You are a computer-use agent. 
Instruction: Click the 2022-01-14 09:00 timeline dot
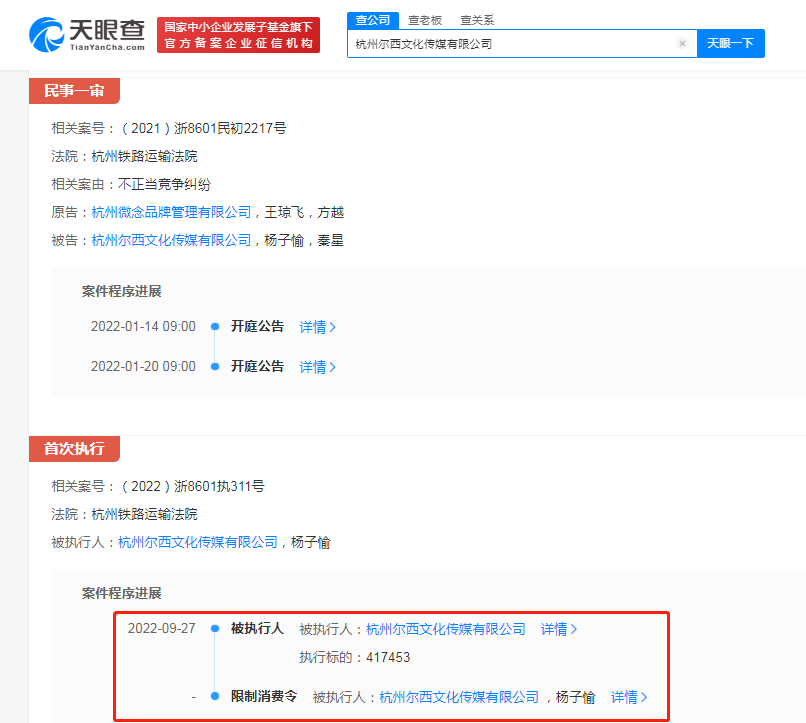(215, 326)
